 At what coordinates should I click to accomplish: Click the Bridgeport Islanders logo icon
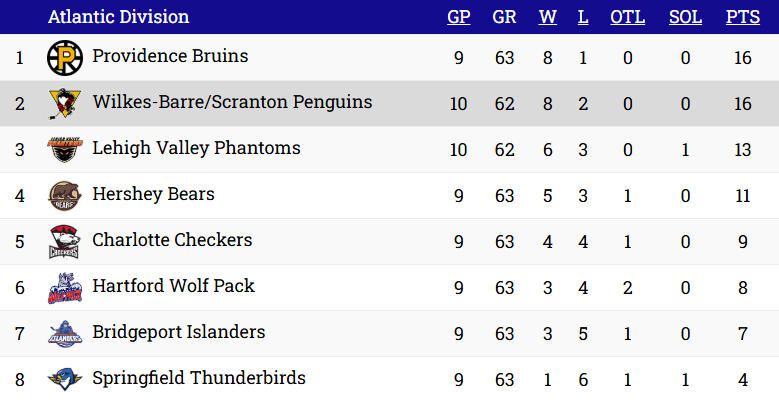64,334
